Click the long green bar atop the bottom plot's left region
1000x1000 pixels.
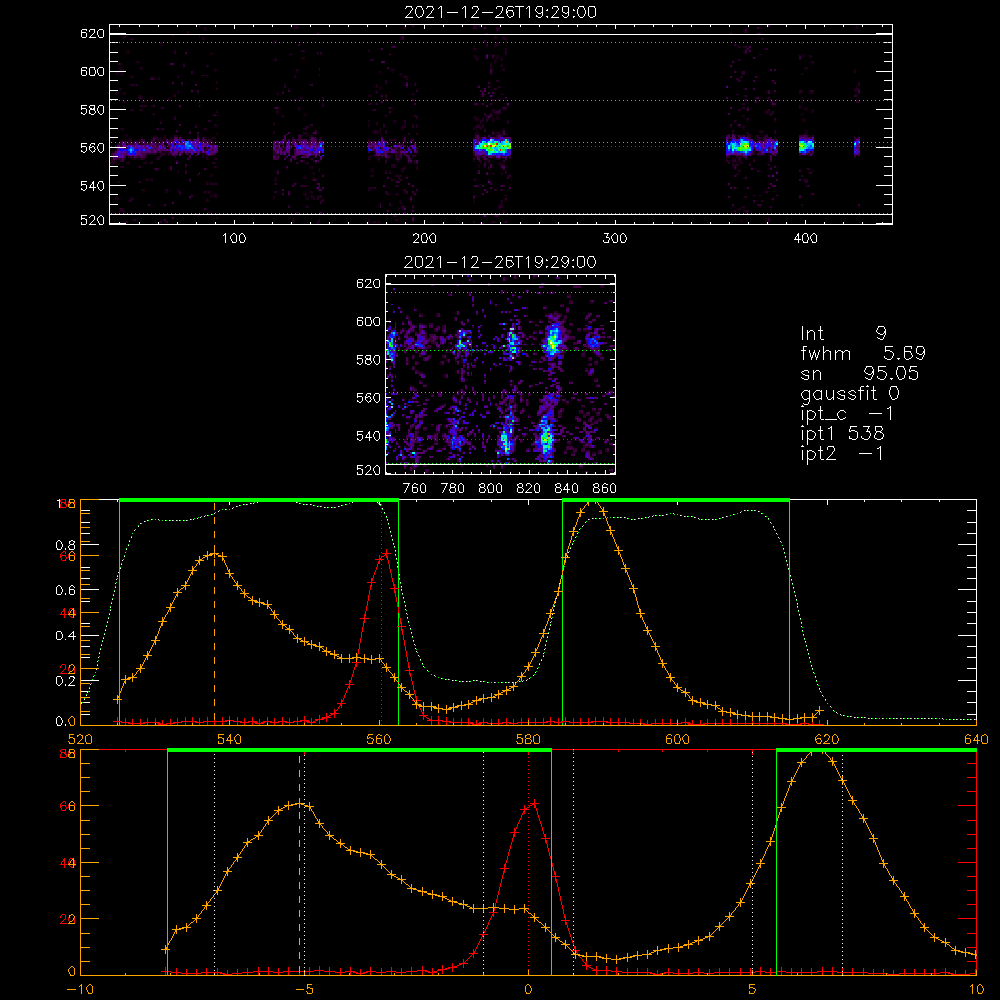point(359,751)
